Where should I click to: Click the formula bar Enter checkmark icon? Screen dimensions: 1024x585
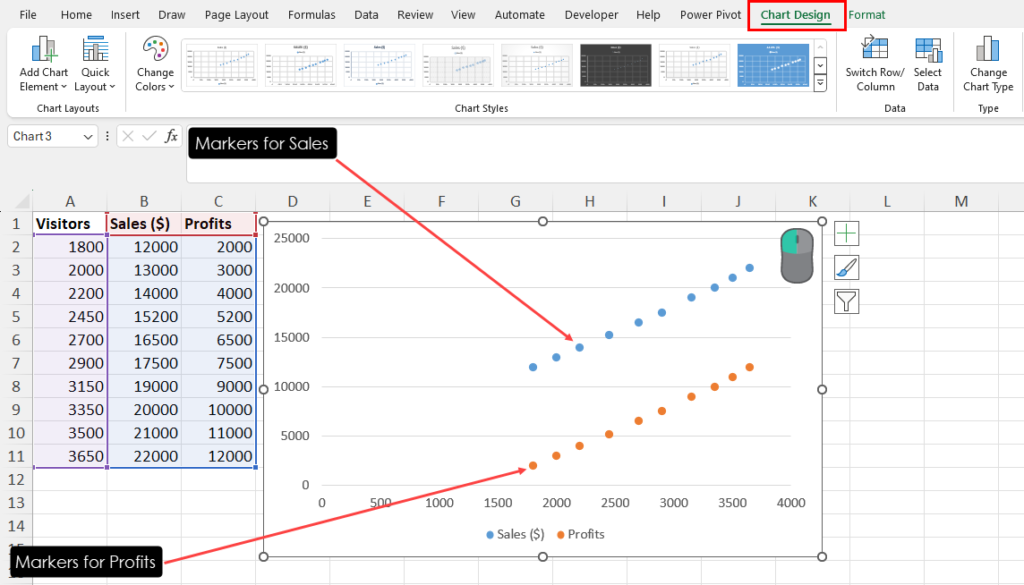150,136
